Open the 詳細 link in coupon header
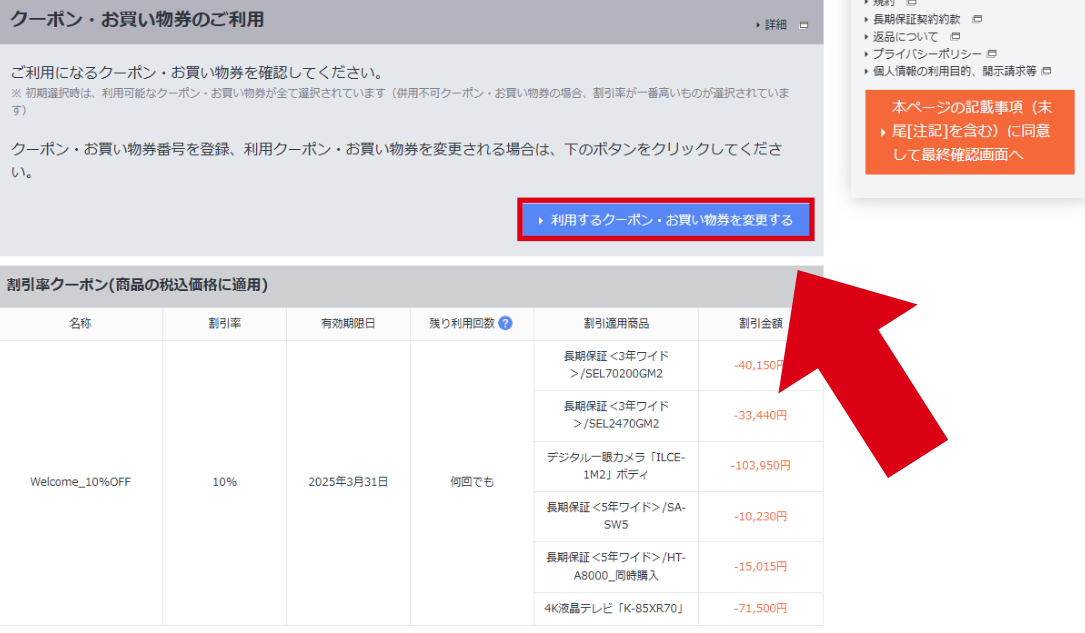Viewport: 1085px width, 633px height. click(x=775, y=25)
